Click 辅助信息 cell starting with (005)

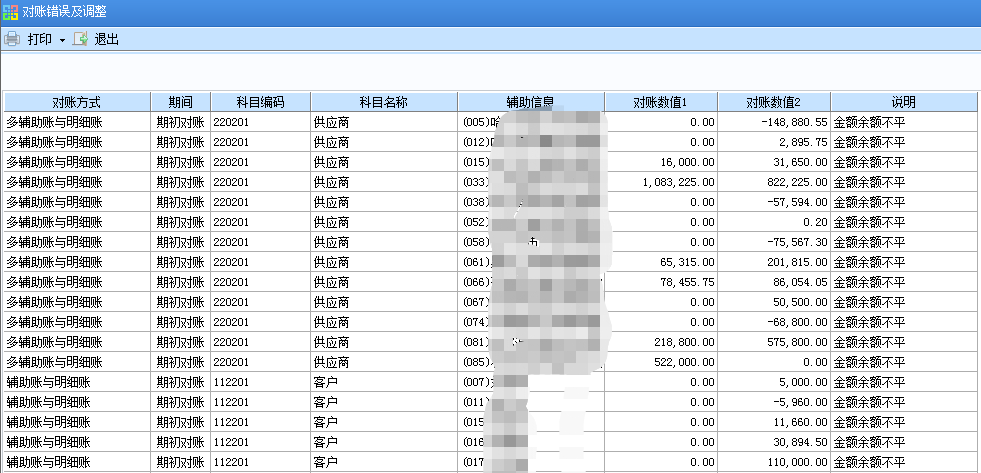point(531,122)
